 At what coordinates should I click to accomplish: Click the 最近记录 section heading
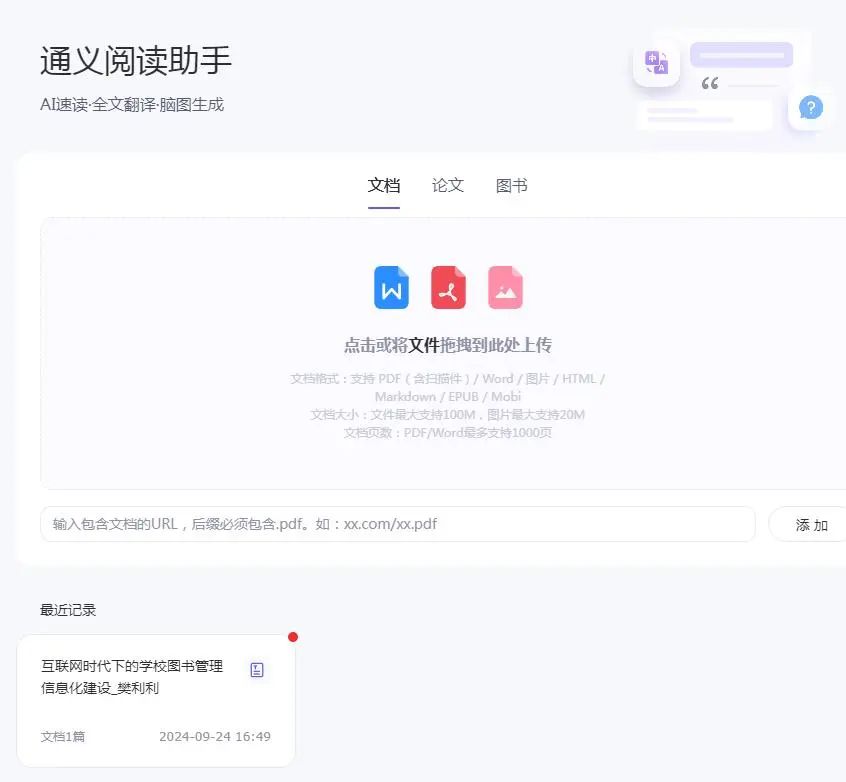tap(67, 609)
